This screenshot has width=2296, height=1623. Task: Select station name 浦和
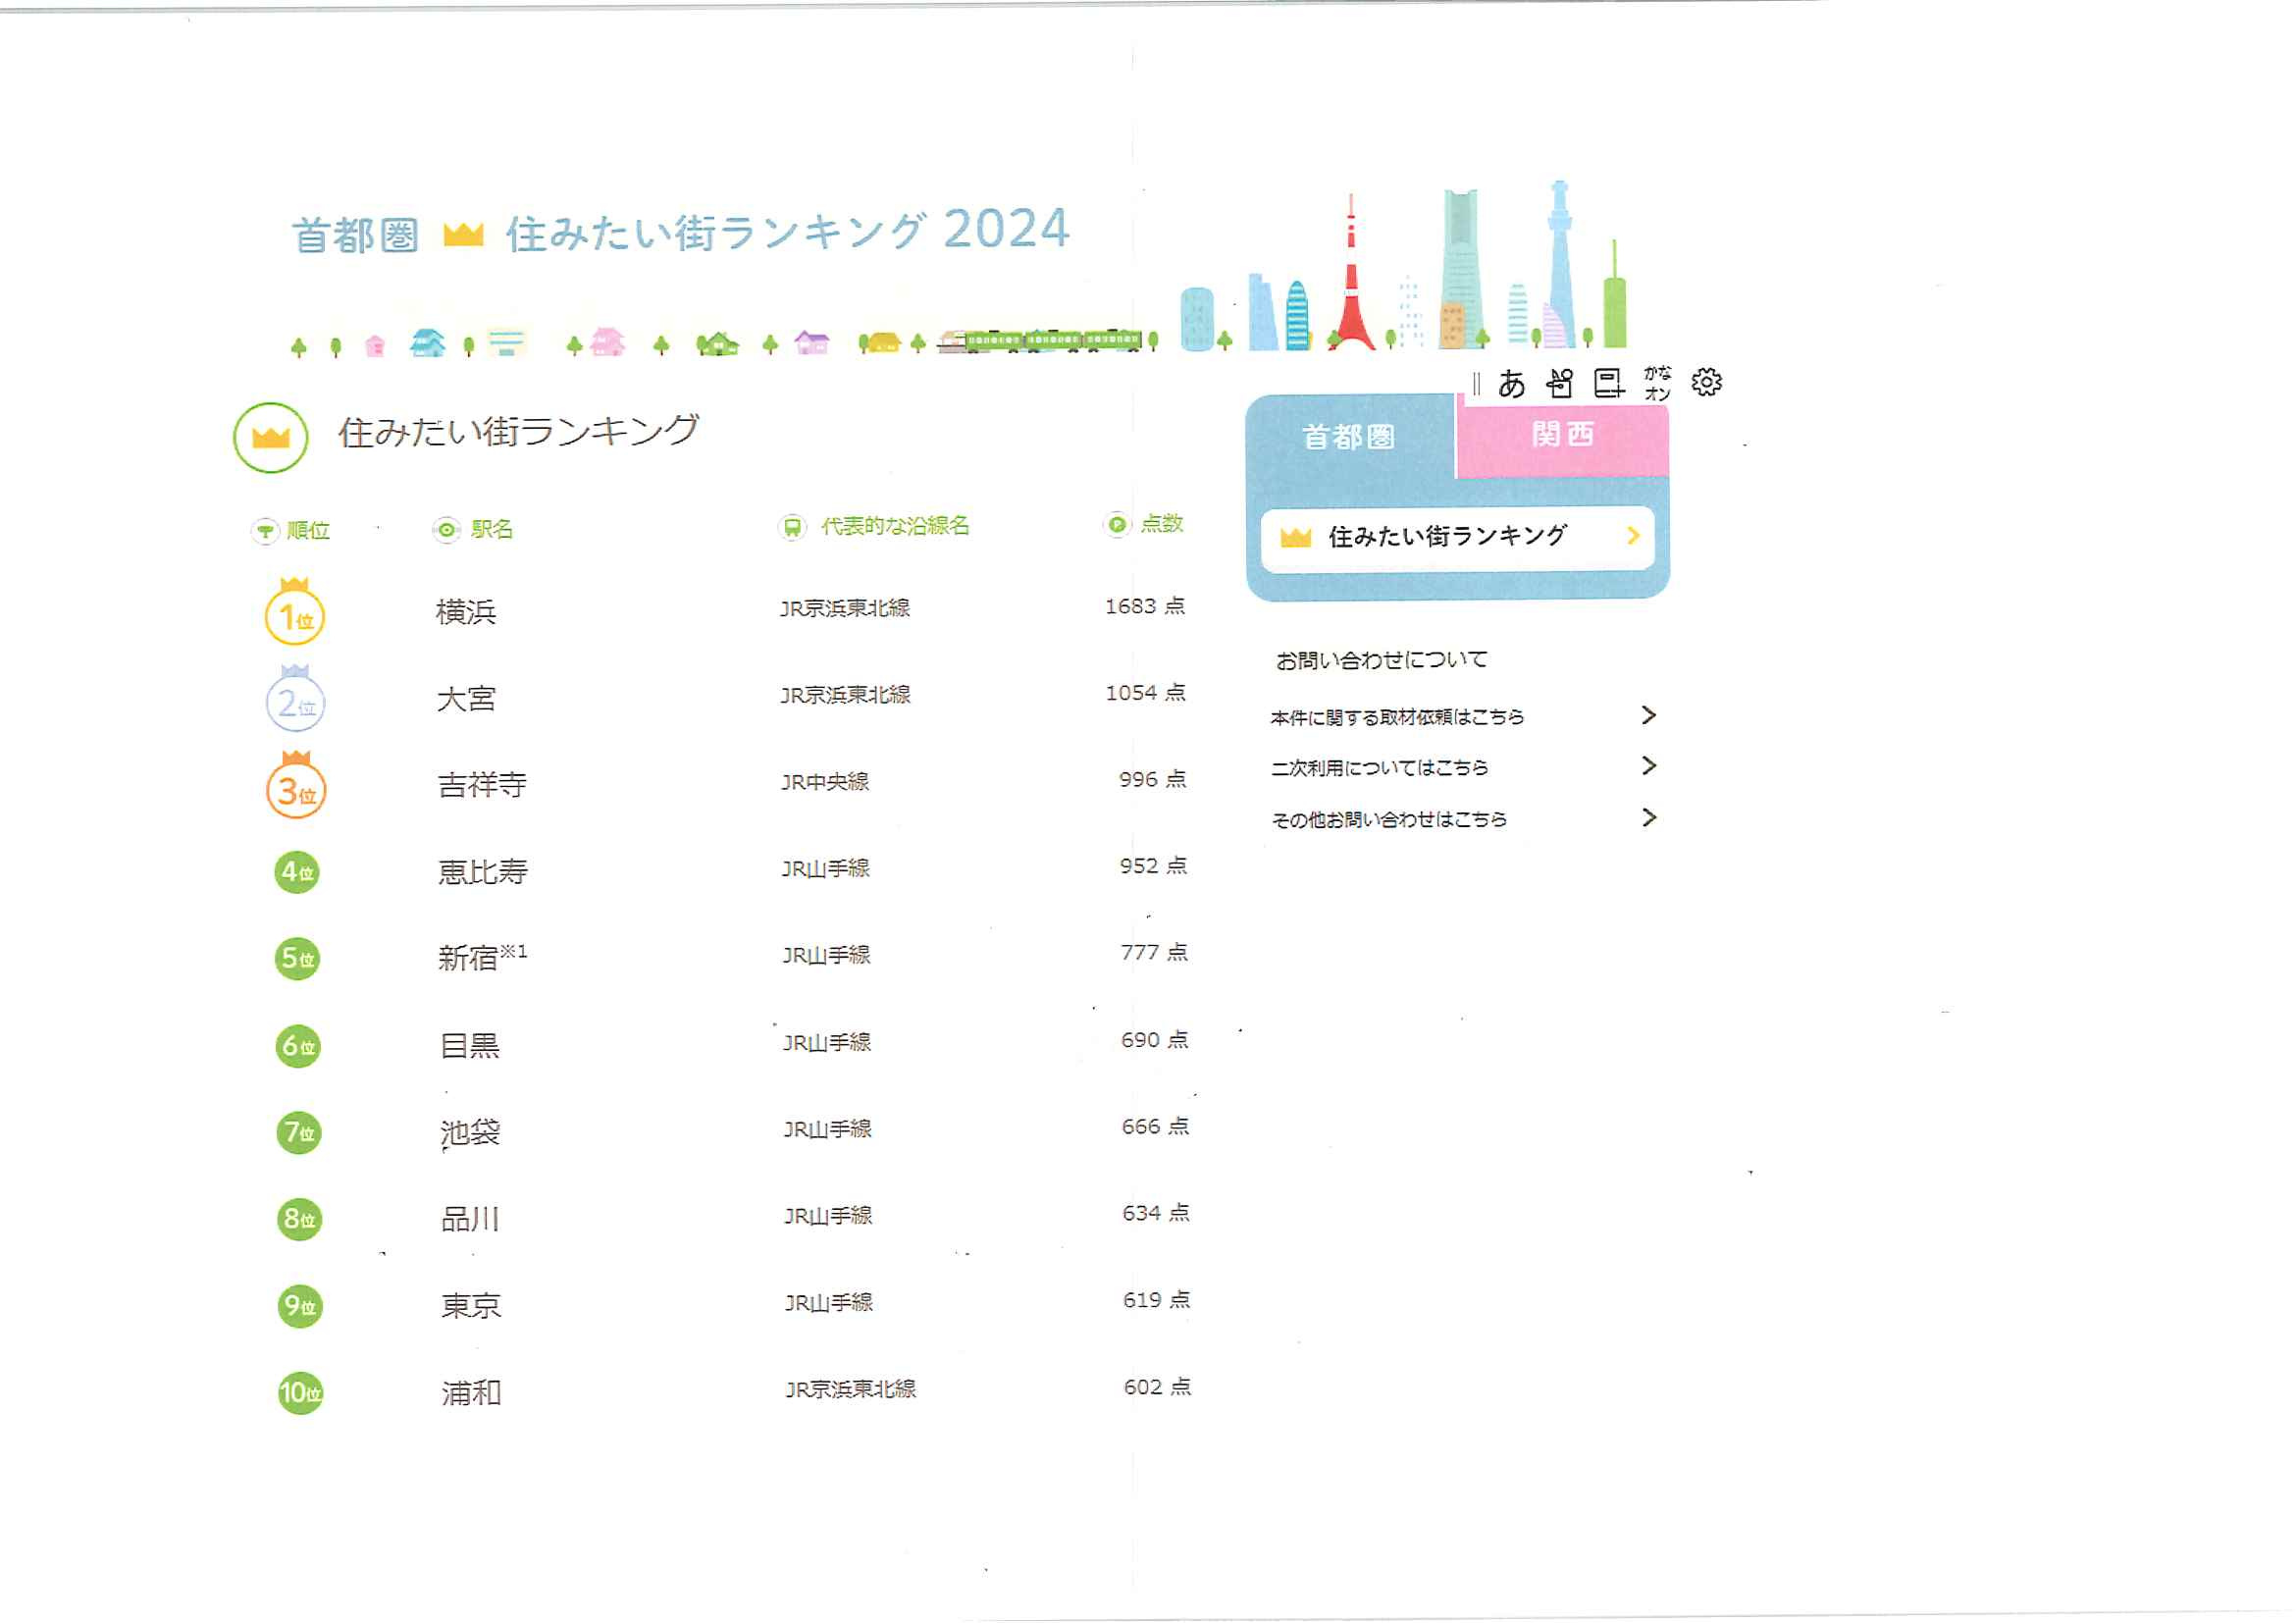click(x=471, y=1393)
